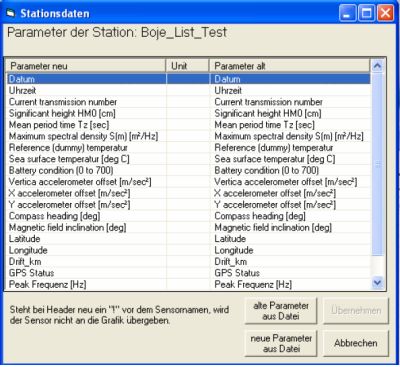Click the 'Parameter alt' column header
400x367 pixels.
(290, 66)
